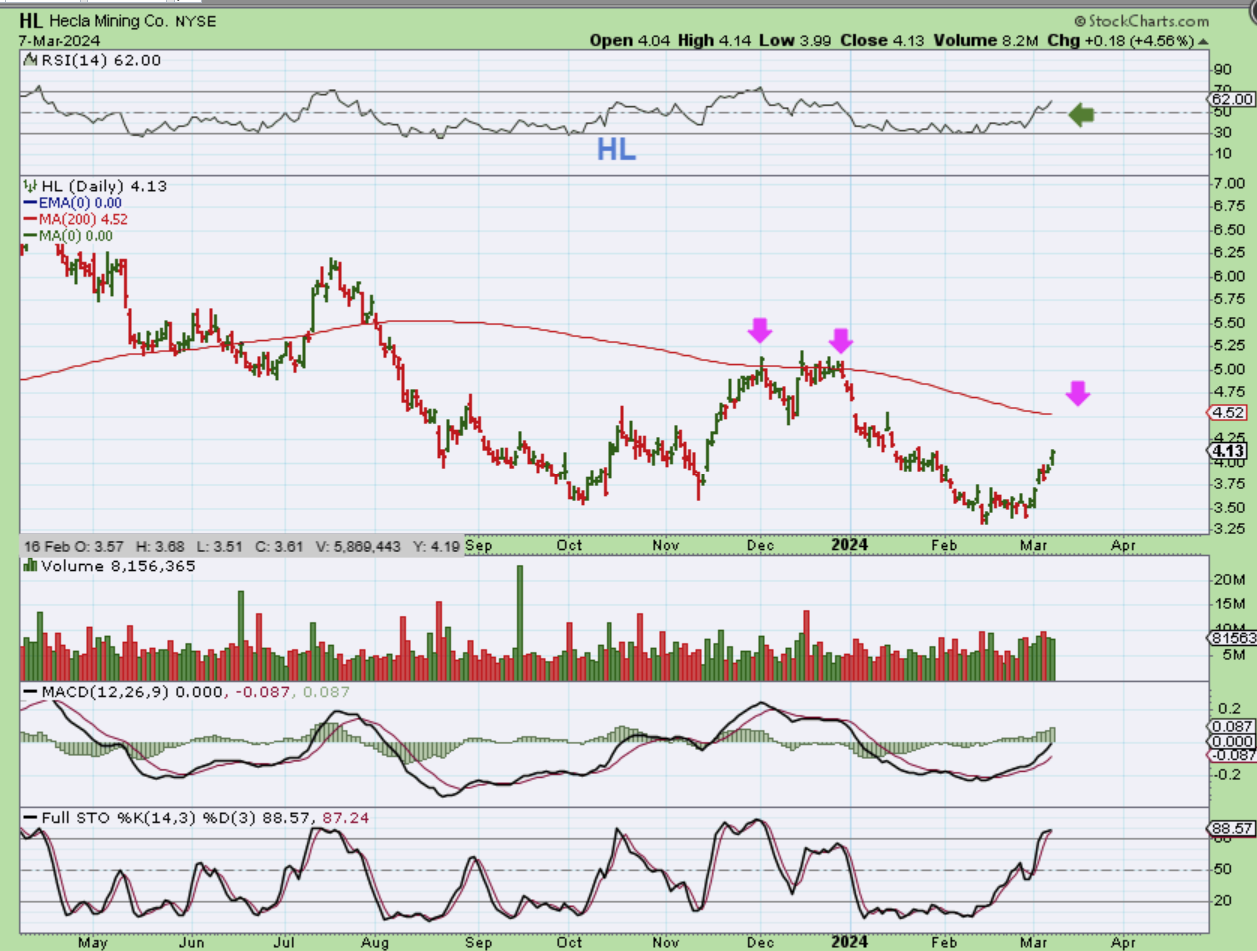Click the Hecla Mining Co. company name
The height and width of the screenshot is (951, 1257).
pyautogui.click(x=110, y=22)
